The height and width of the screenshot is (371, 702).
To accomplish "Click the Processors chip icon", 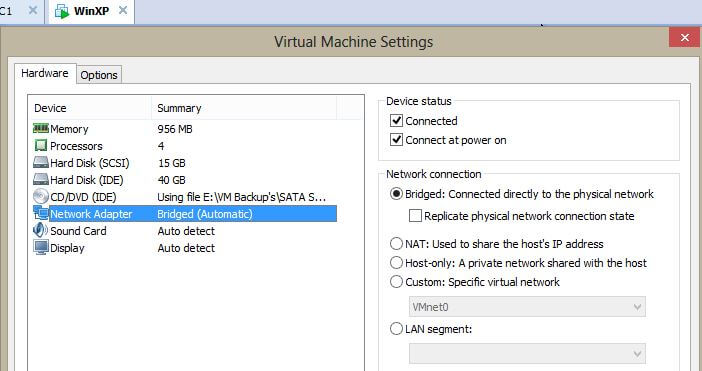I will pyautogui.click(x=41, y=145).
